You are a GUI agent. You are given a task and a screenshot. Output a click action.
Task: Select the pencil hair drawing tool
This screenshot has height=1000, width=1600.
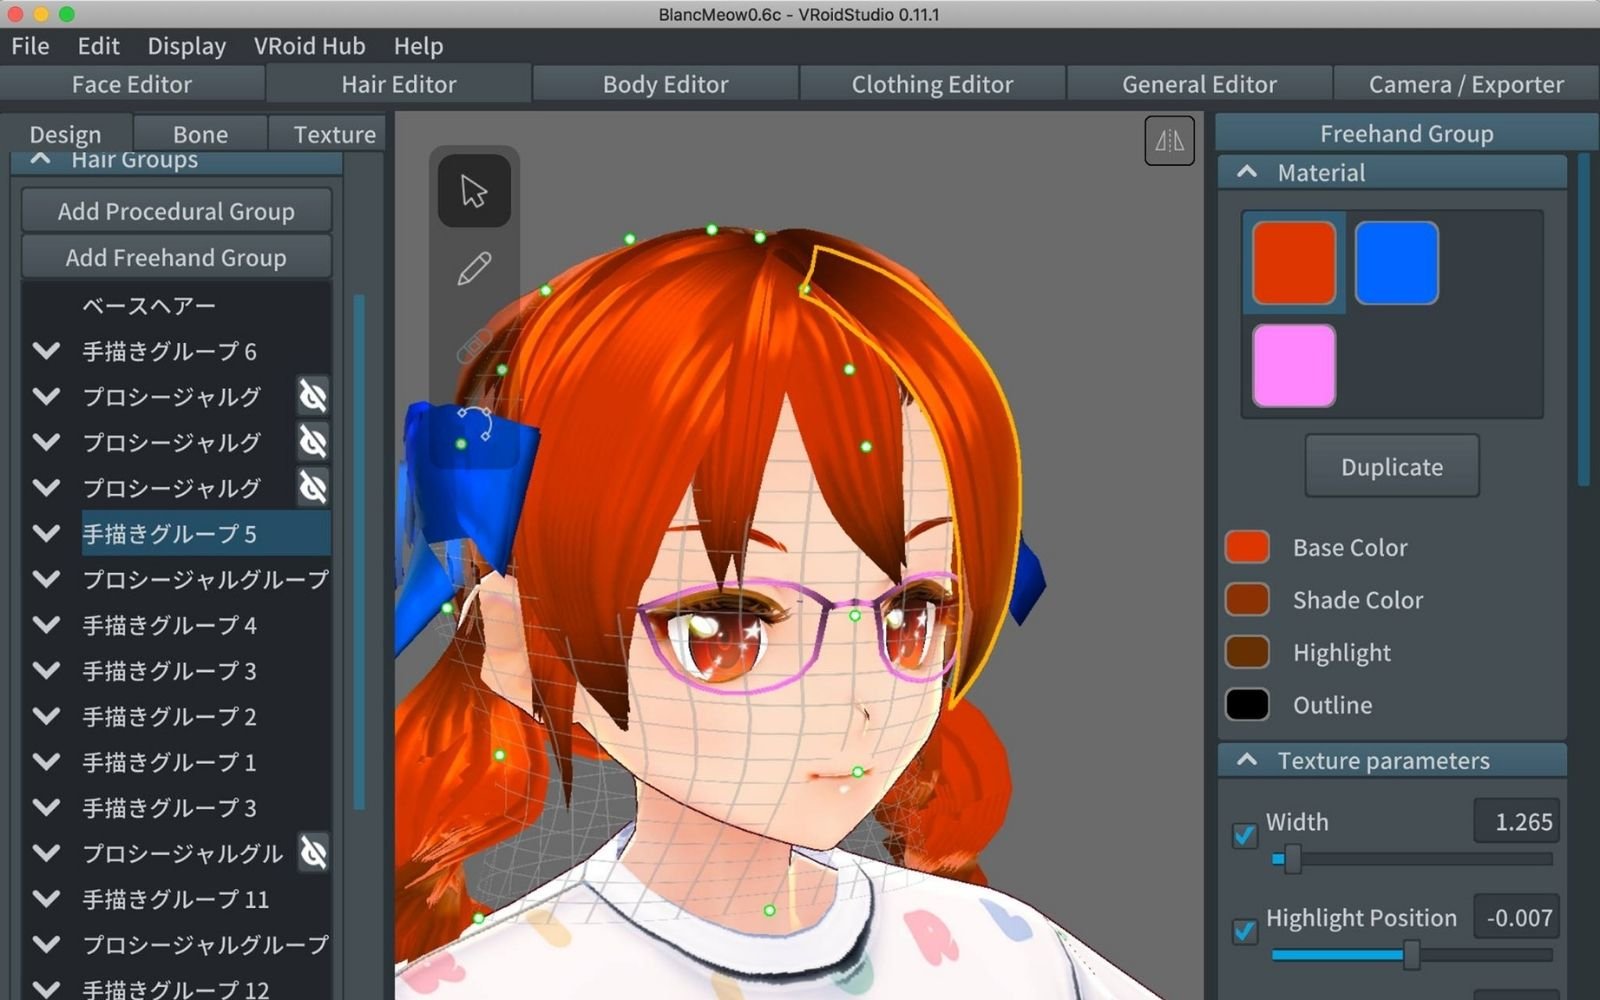click(474, 267)
